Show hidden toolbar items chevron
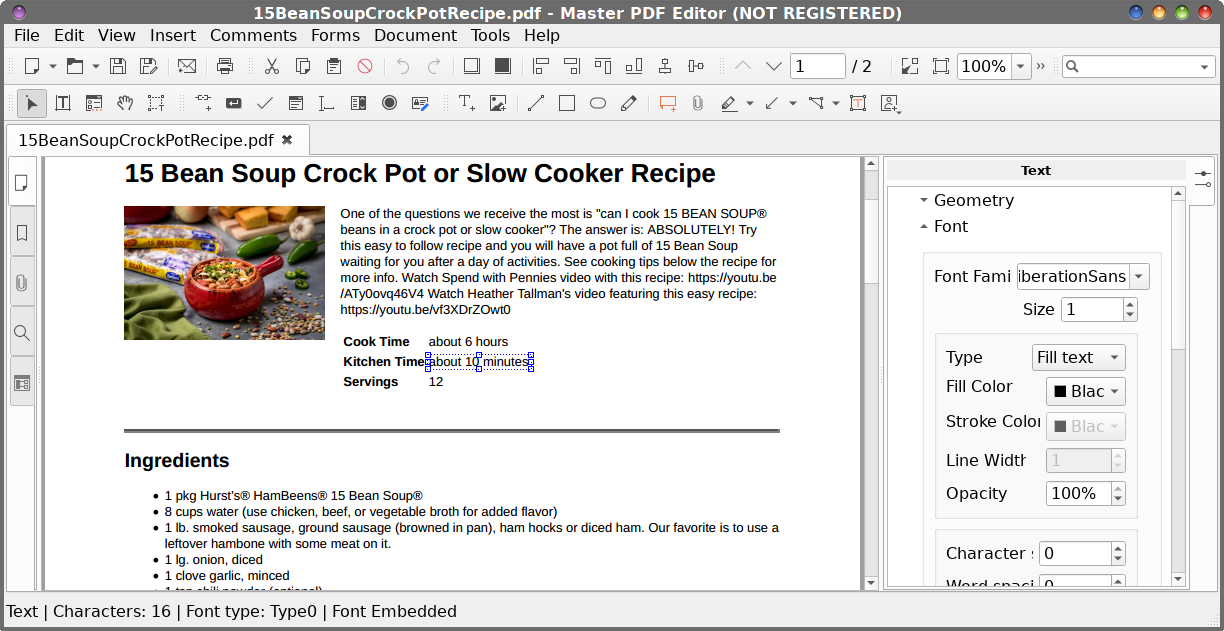This screenshot has height=631, width=1224. point(1041,66)
